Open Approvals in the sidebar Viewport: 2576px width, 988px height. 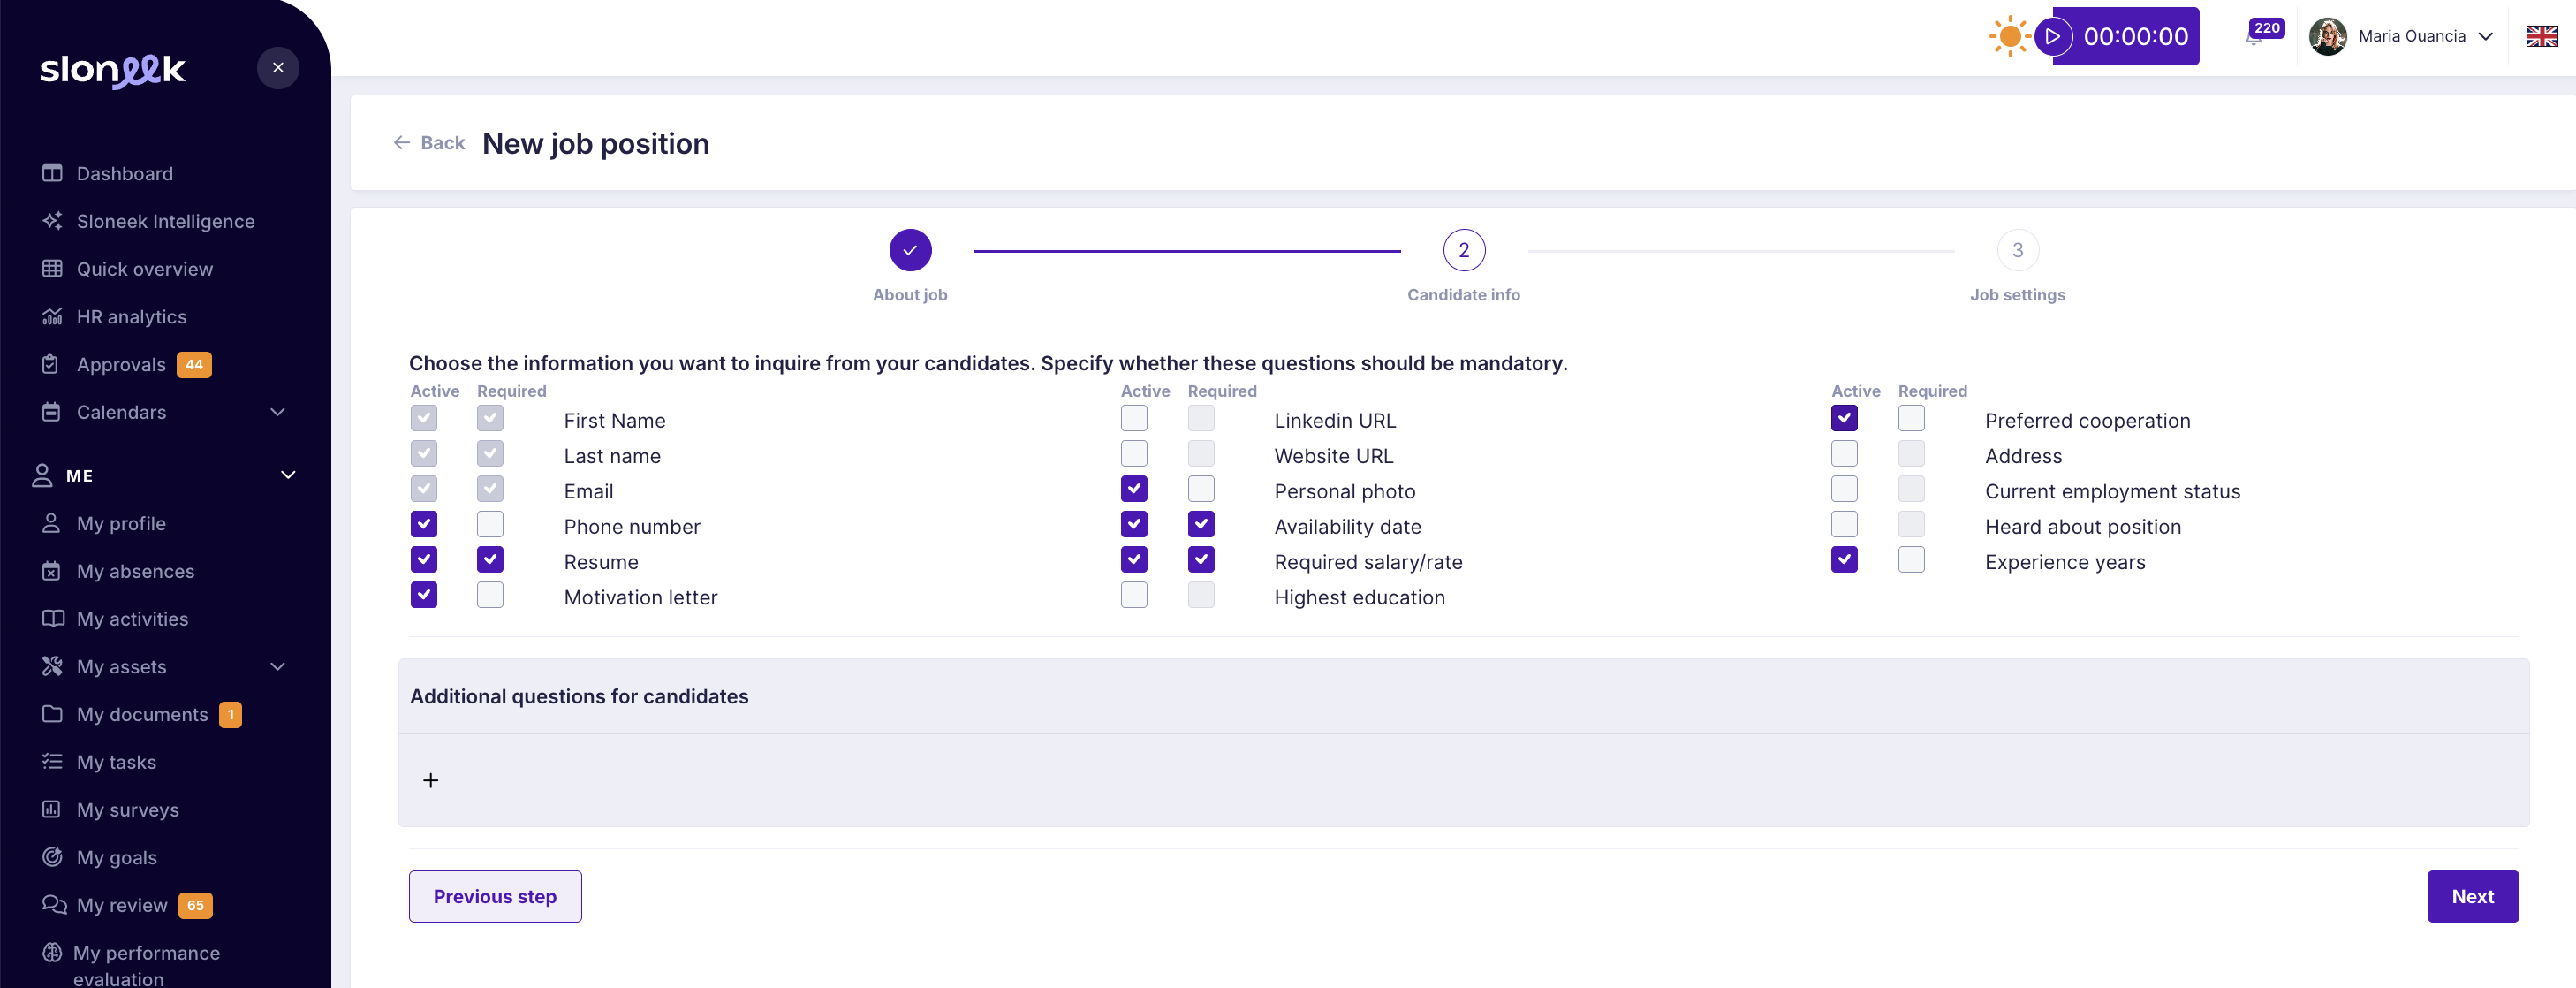[121, 365]
